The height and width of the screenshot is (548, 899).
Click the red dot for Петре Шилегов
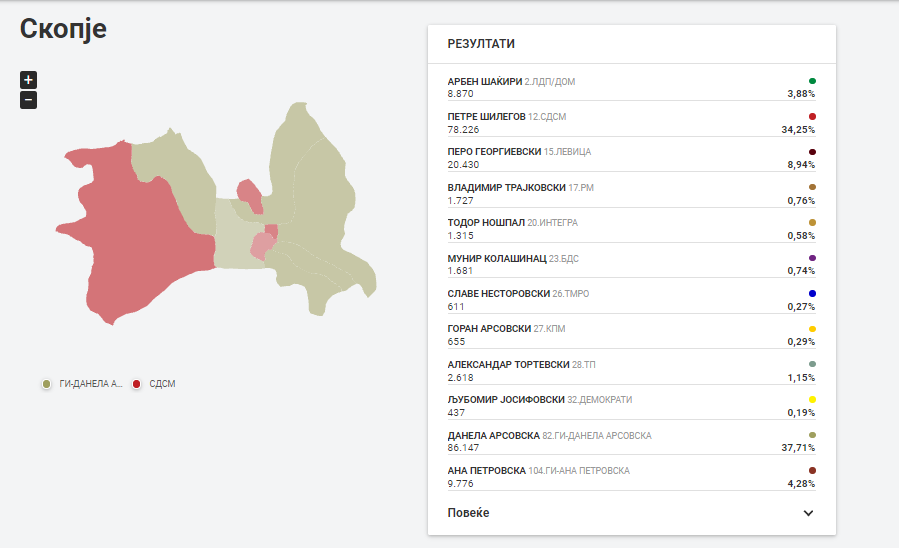click(812, 116)
